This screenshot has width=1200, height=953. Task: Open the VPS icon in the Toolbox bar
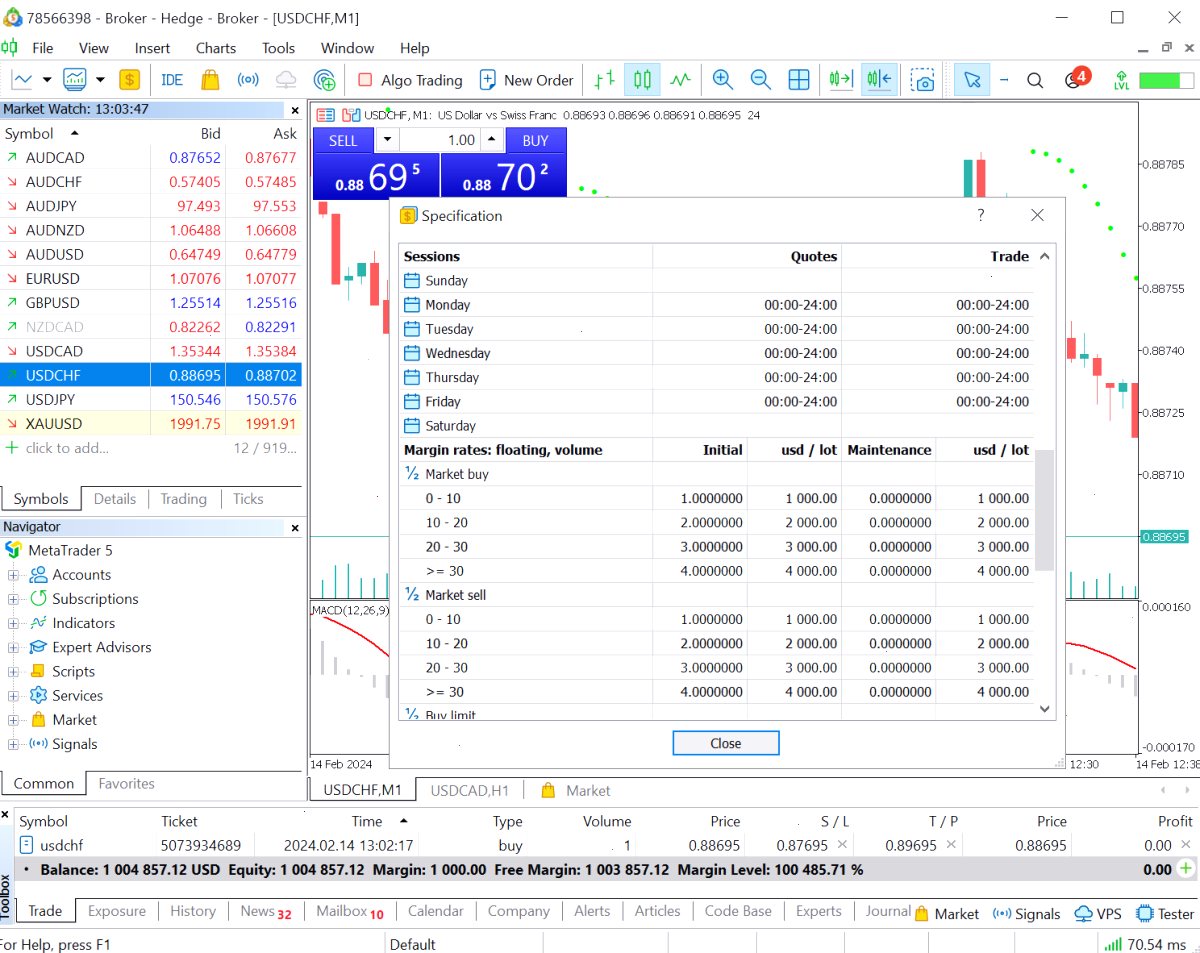(x=1097, y=913)
